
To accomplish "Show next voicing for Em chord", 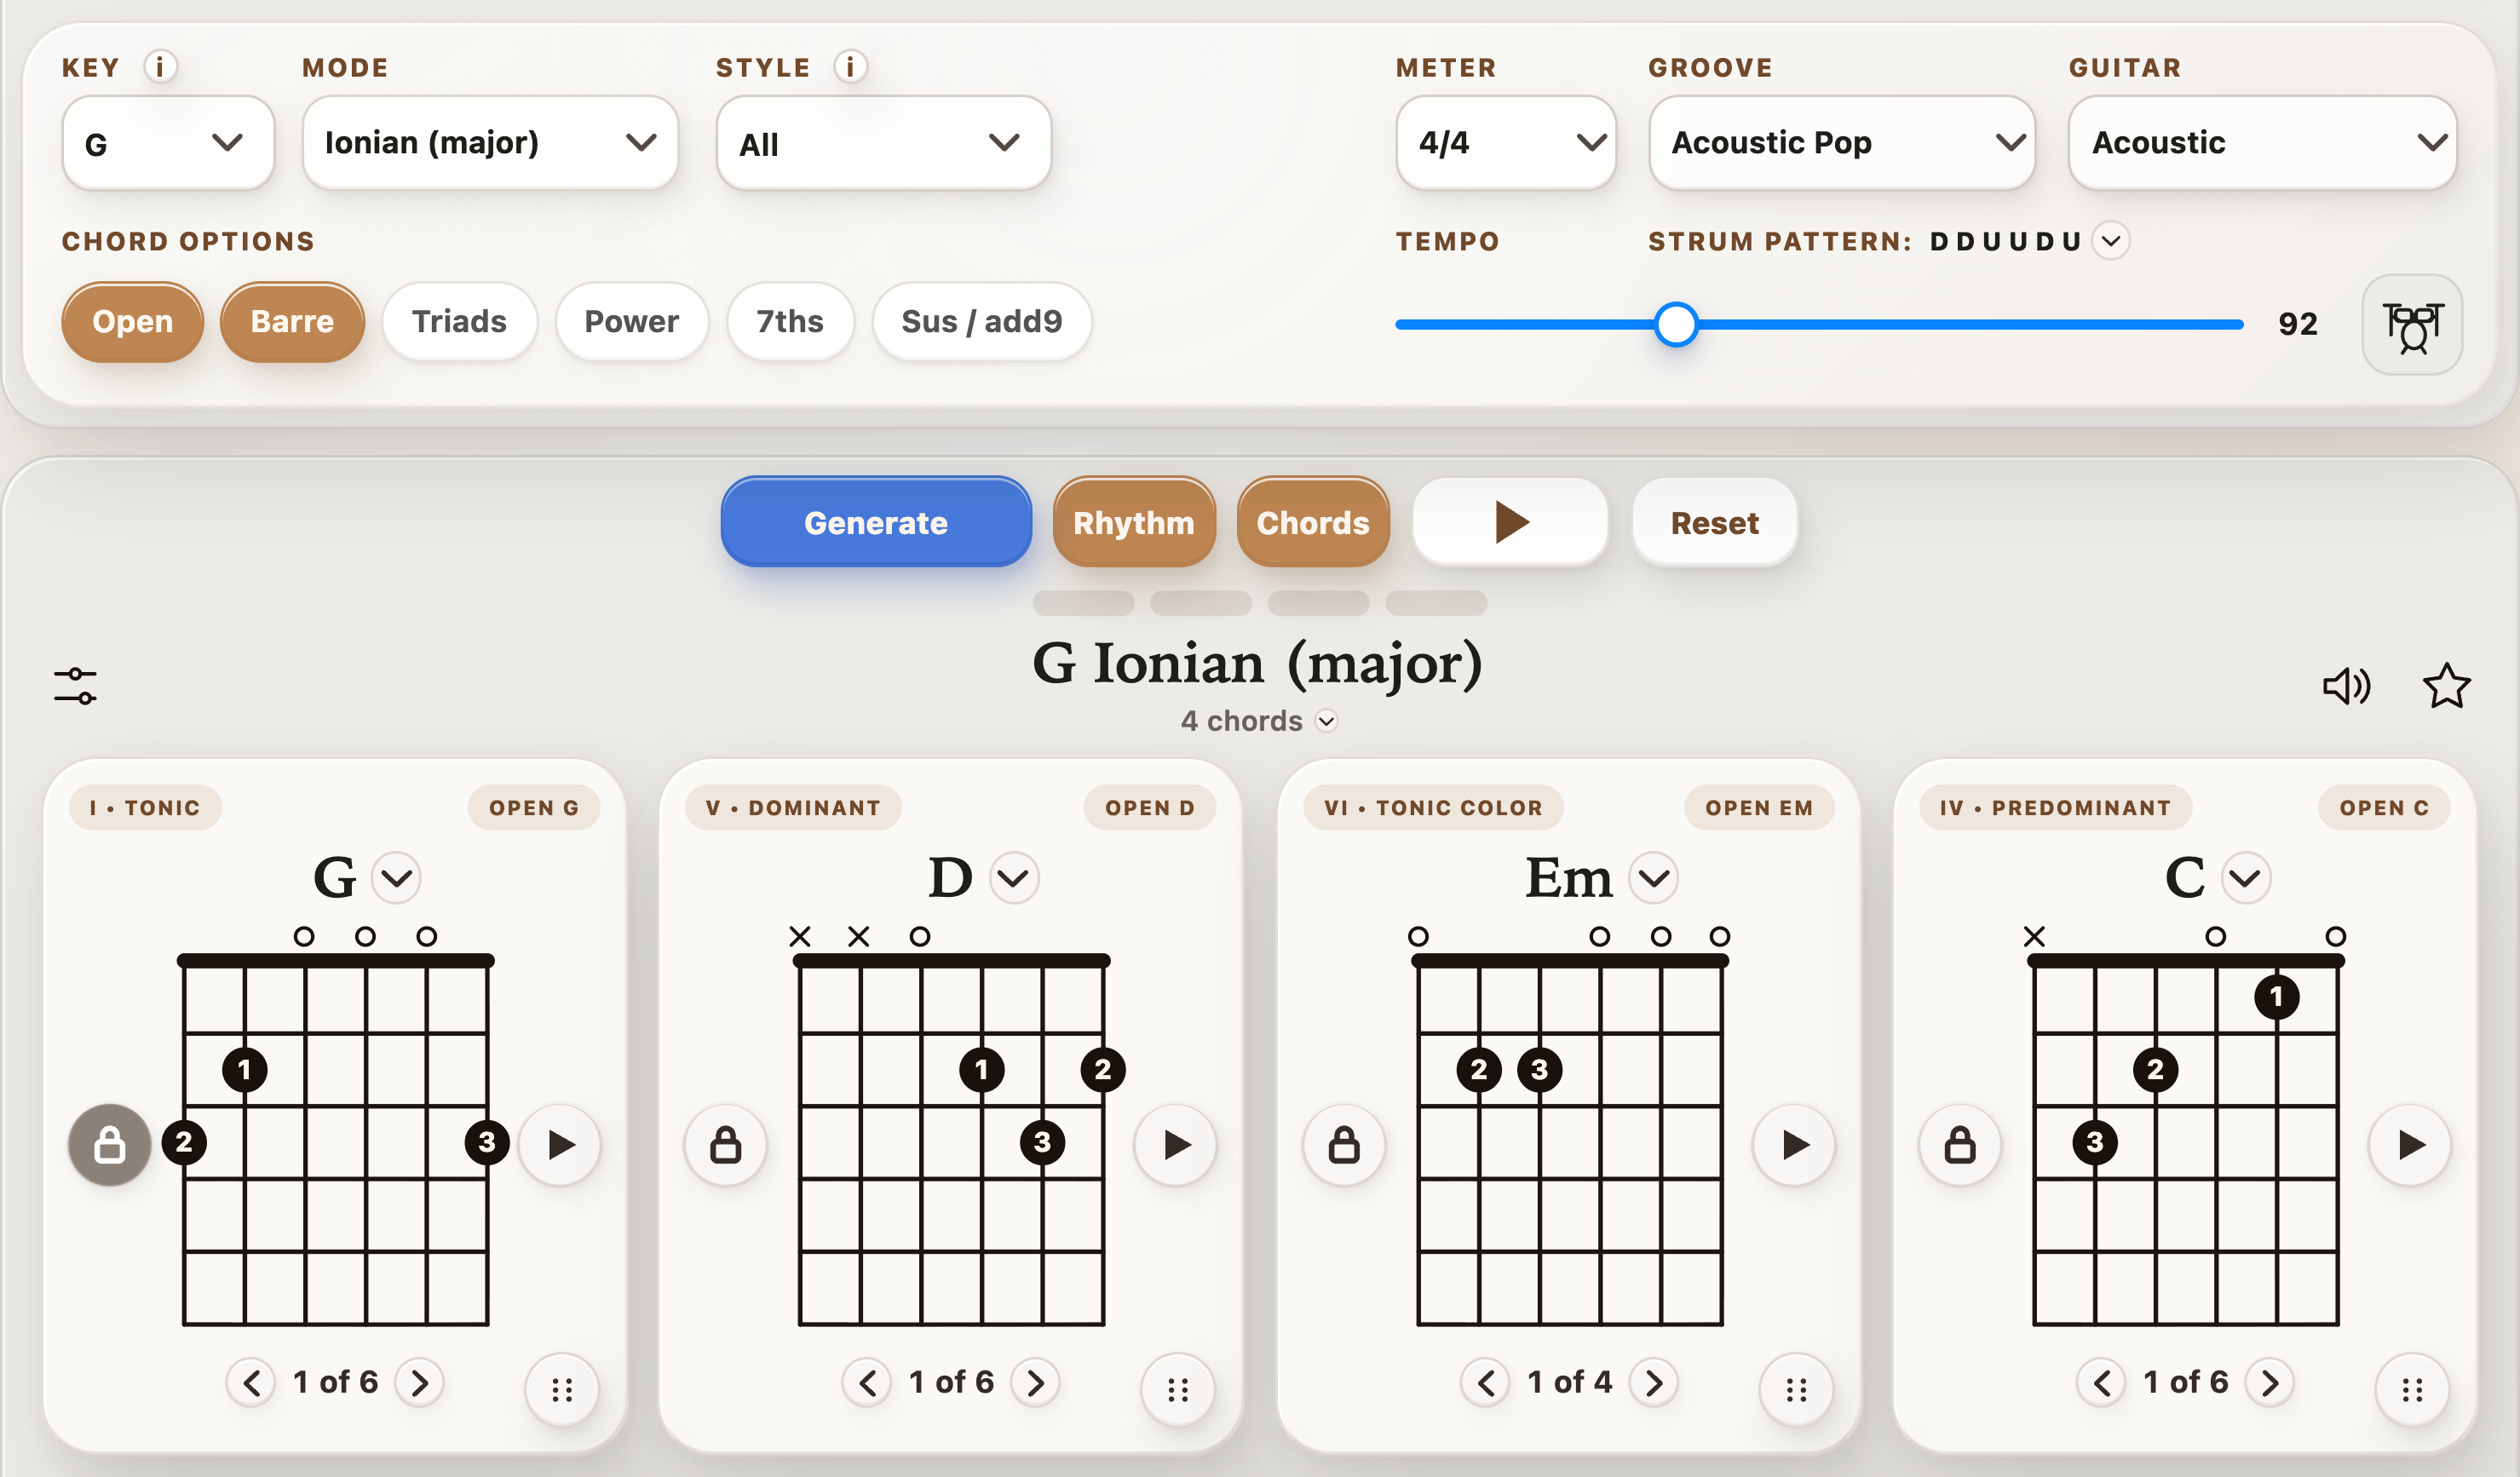I will point(1654,1383).
